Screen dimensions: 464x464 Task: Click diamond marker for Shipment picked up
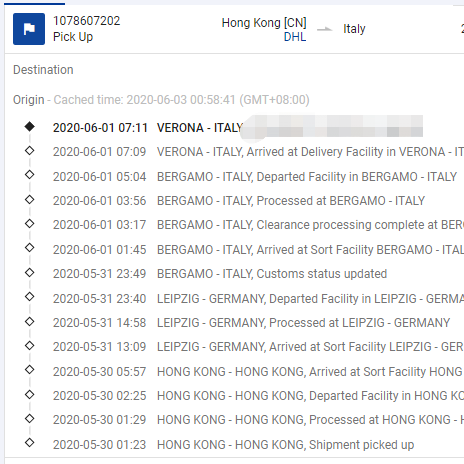click(x=30, y=443)
